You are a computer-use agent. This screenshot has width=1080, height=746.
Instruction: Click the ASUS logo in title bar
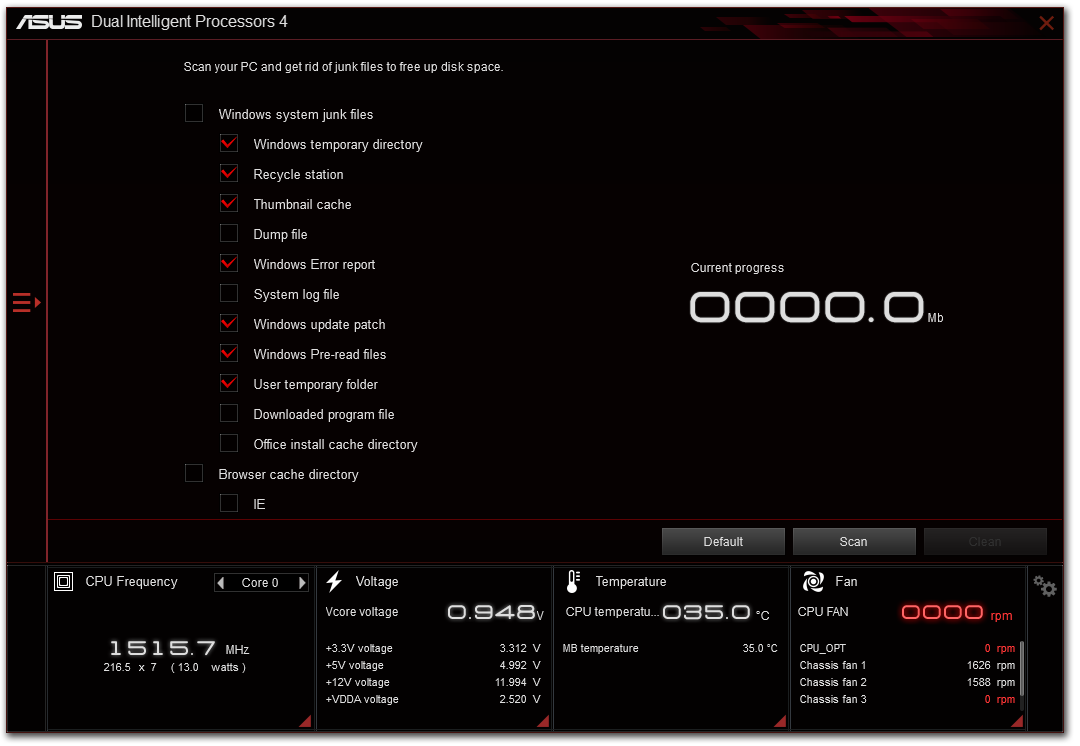point(49,22)
